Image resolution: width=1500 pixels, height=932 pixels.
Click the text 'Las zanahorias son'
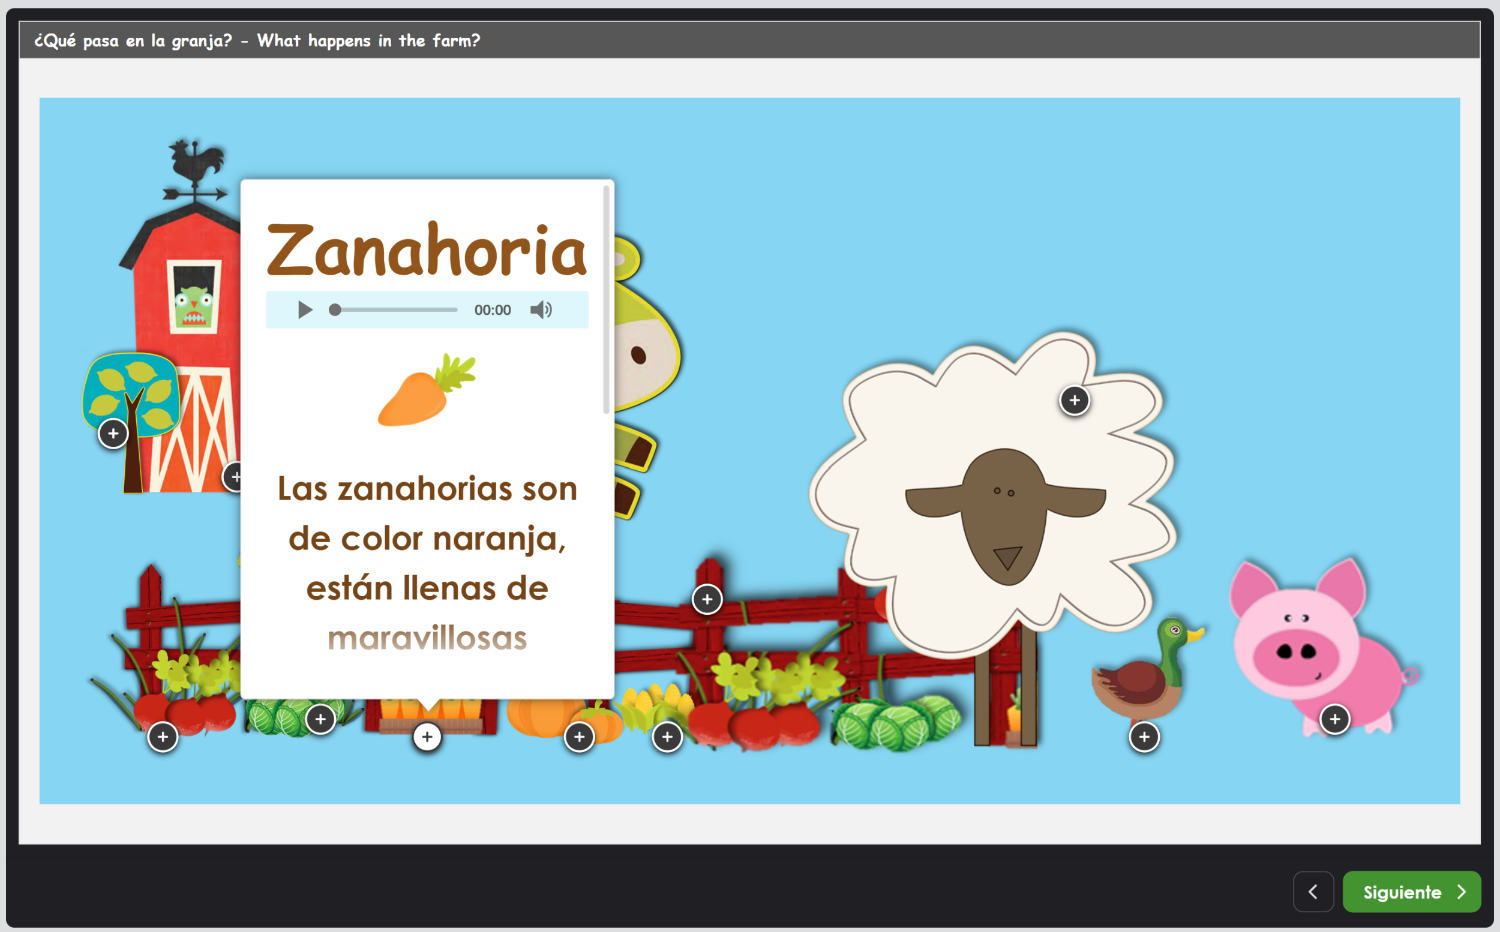(427, 488)
